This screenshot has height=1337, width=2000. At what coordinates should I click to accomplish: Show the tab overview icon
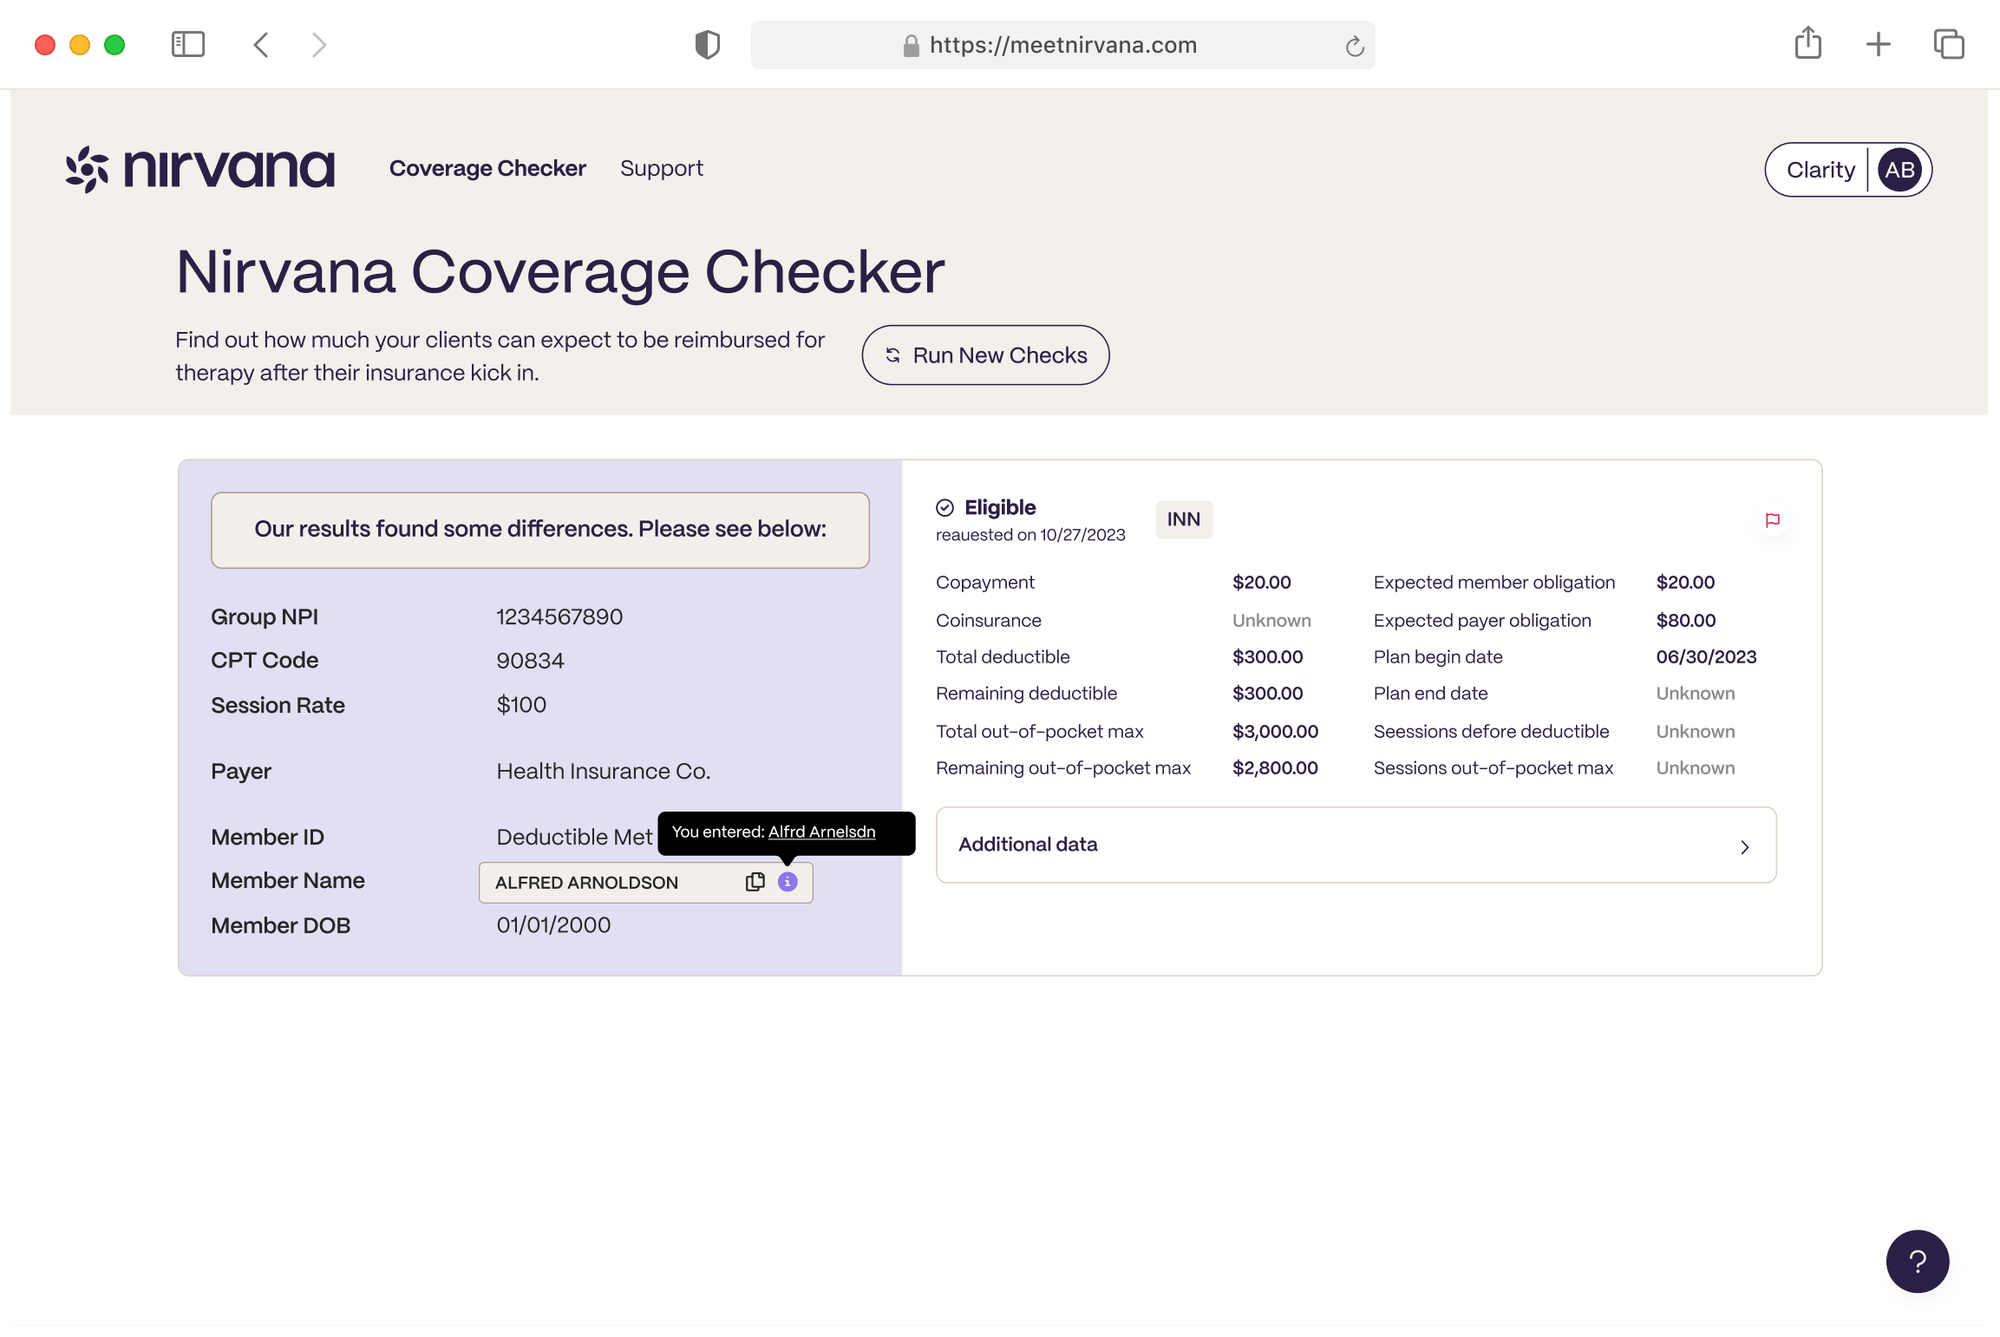click(x=1948, y=44)
